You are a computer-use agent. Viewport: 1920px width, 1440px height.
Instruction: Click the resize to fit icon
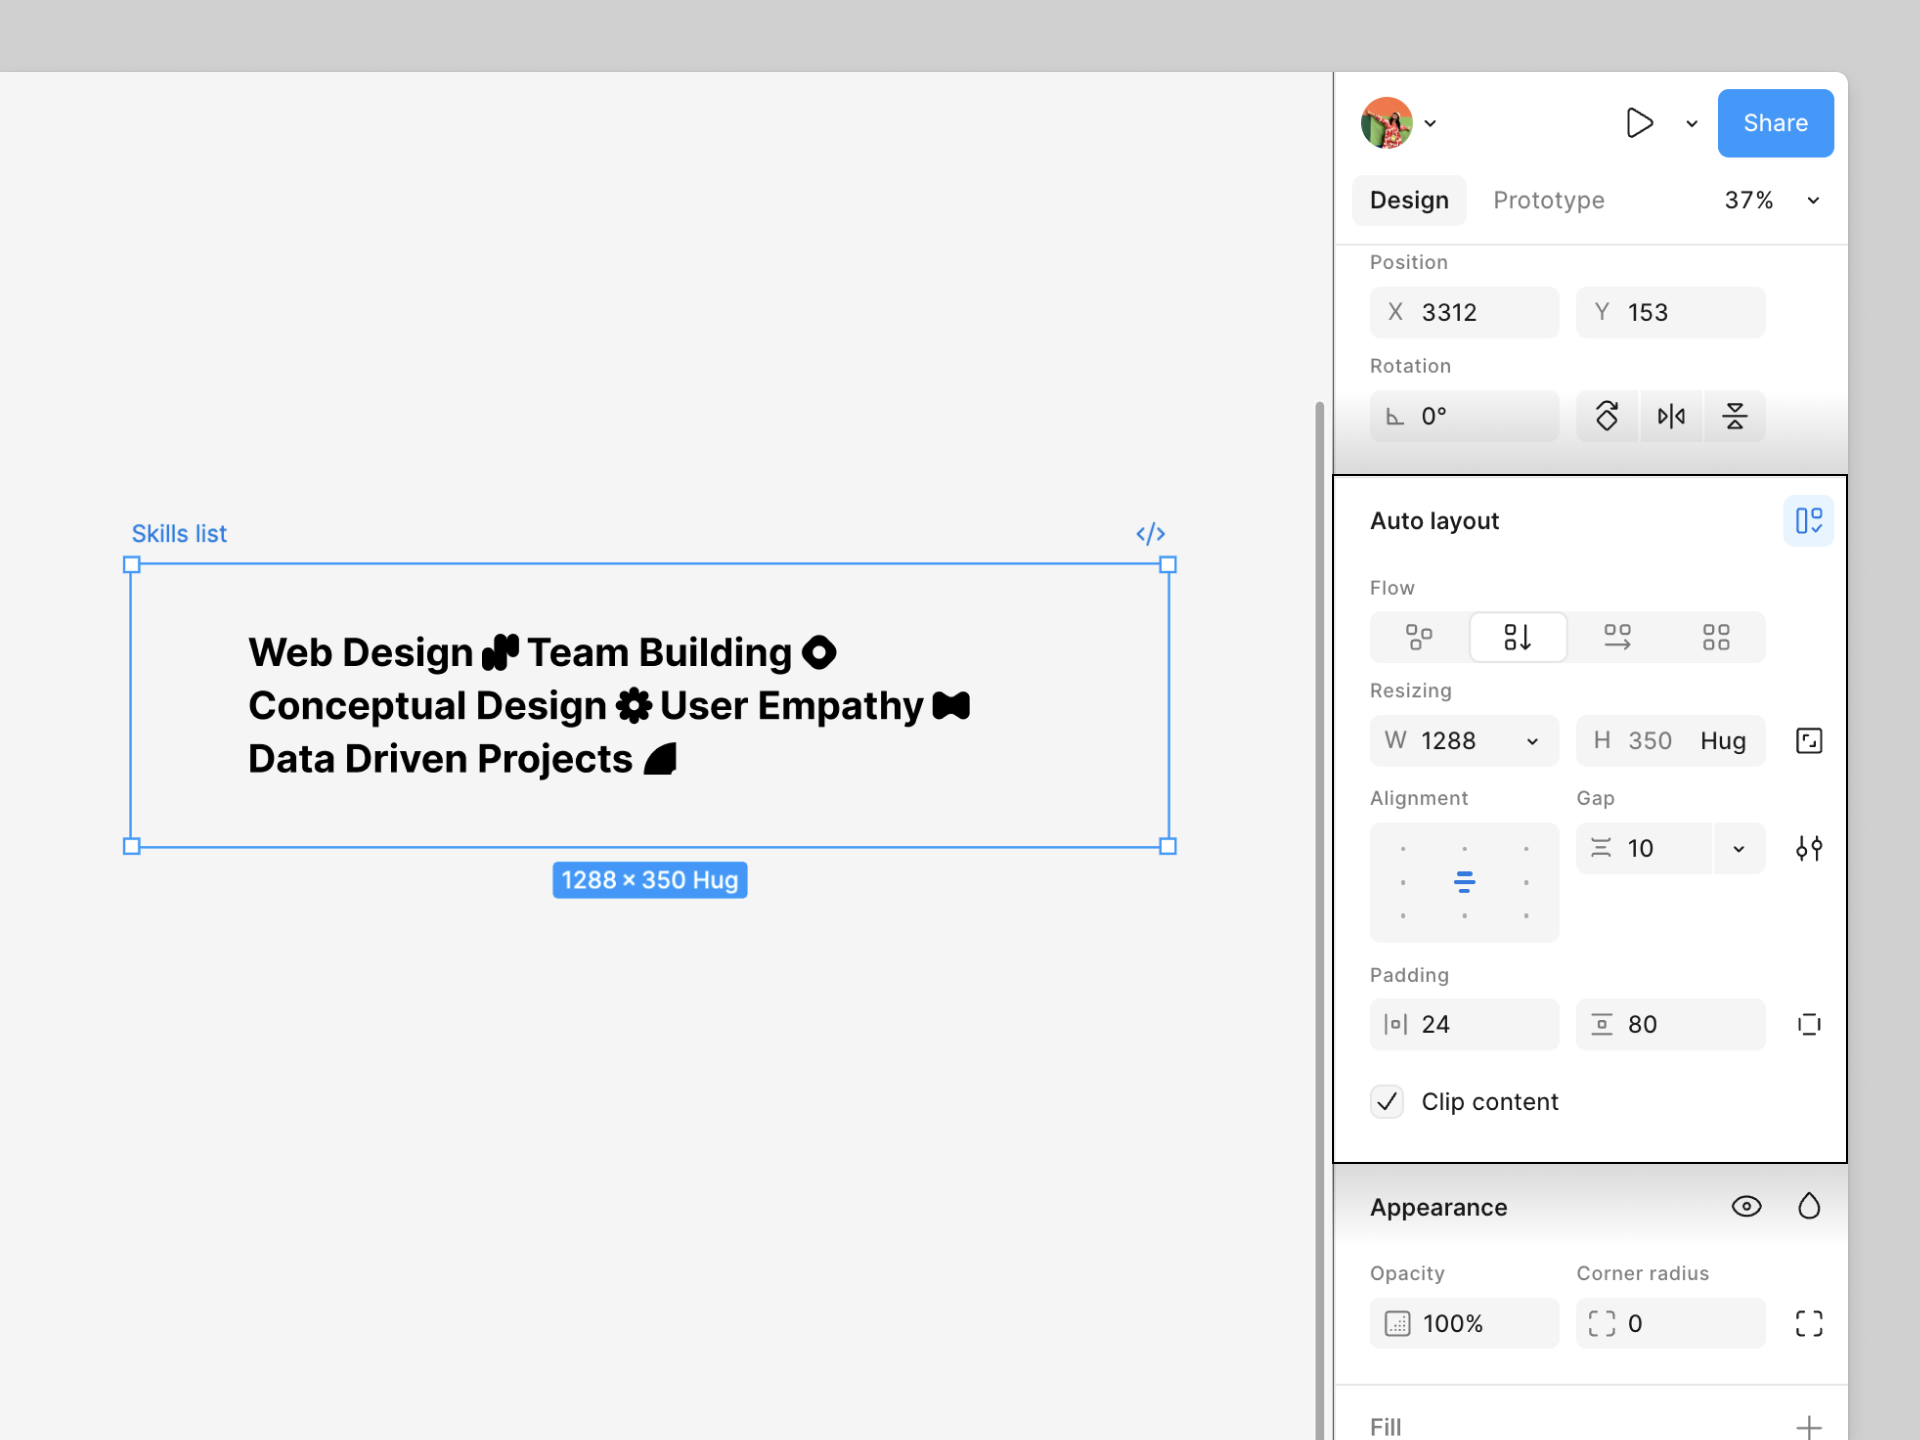pos(1808,741)
